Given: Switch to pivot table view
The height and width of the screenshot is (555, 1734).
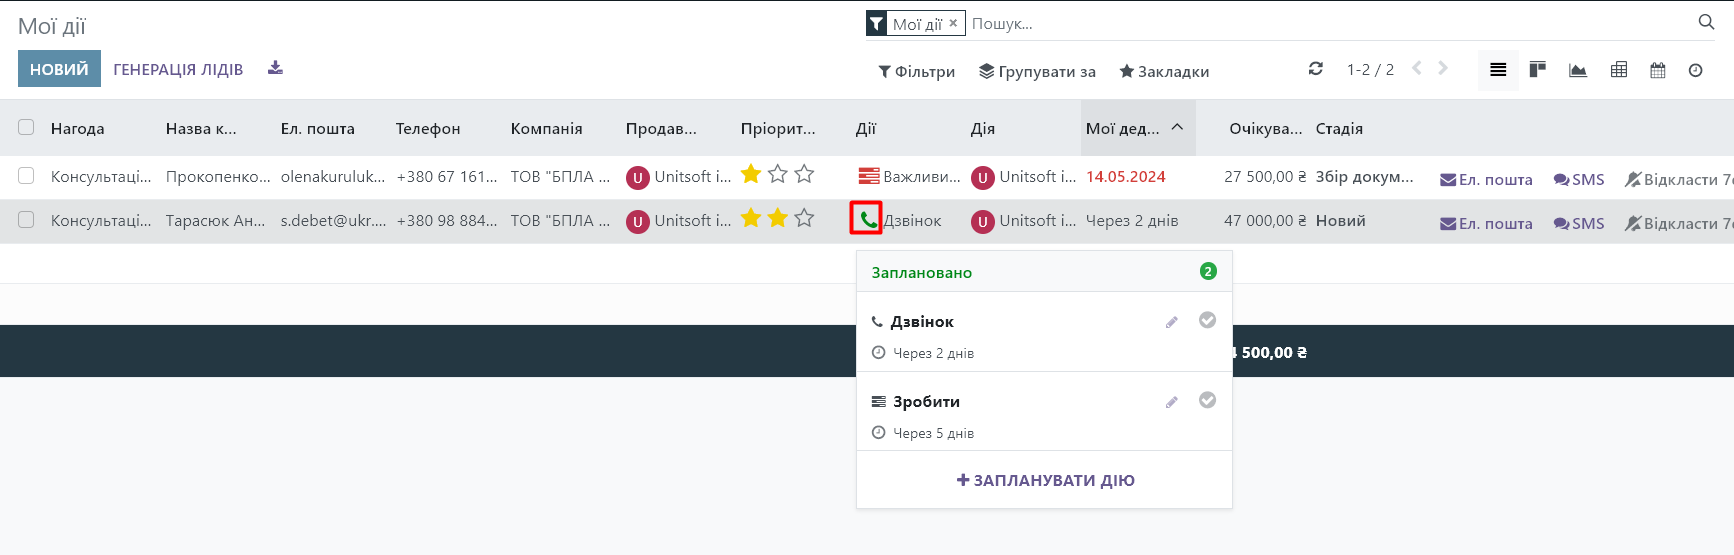Looking at the screenshot, I should 1619,70.
